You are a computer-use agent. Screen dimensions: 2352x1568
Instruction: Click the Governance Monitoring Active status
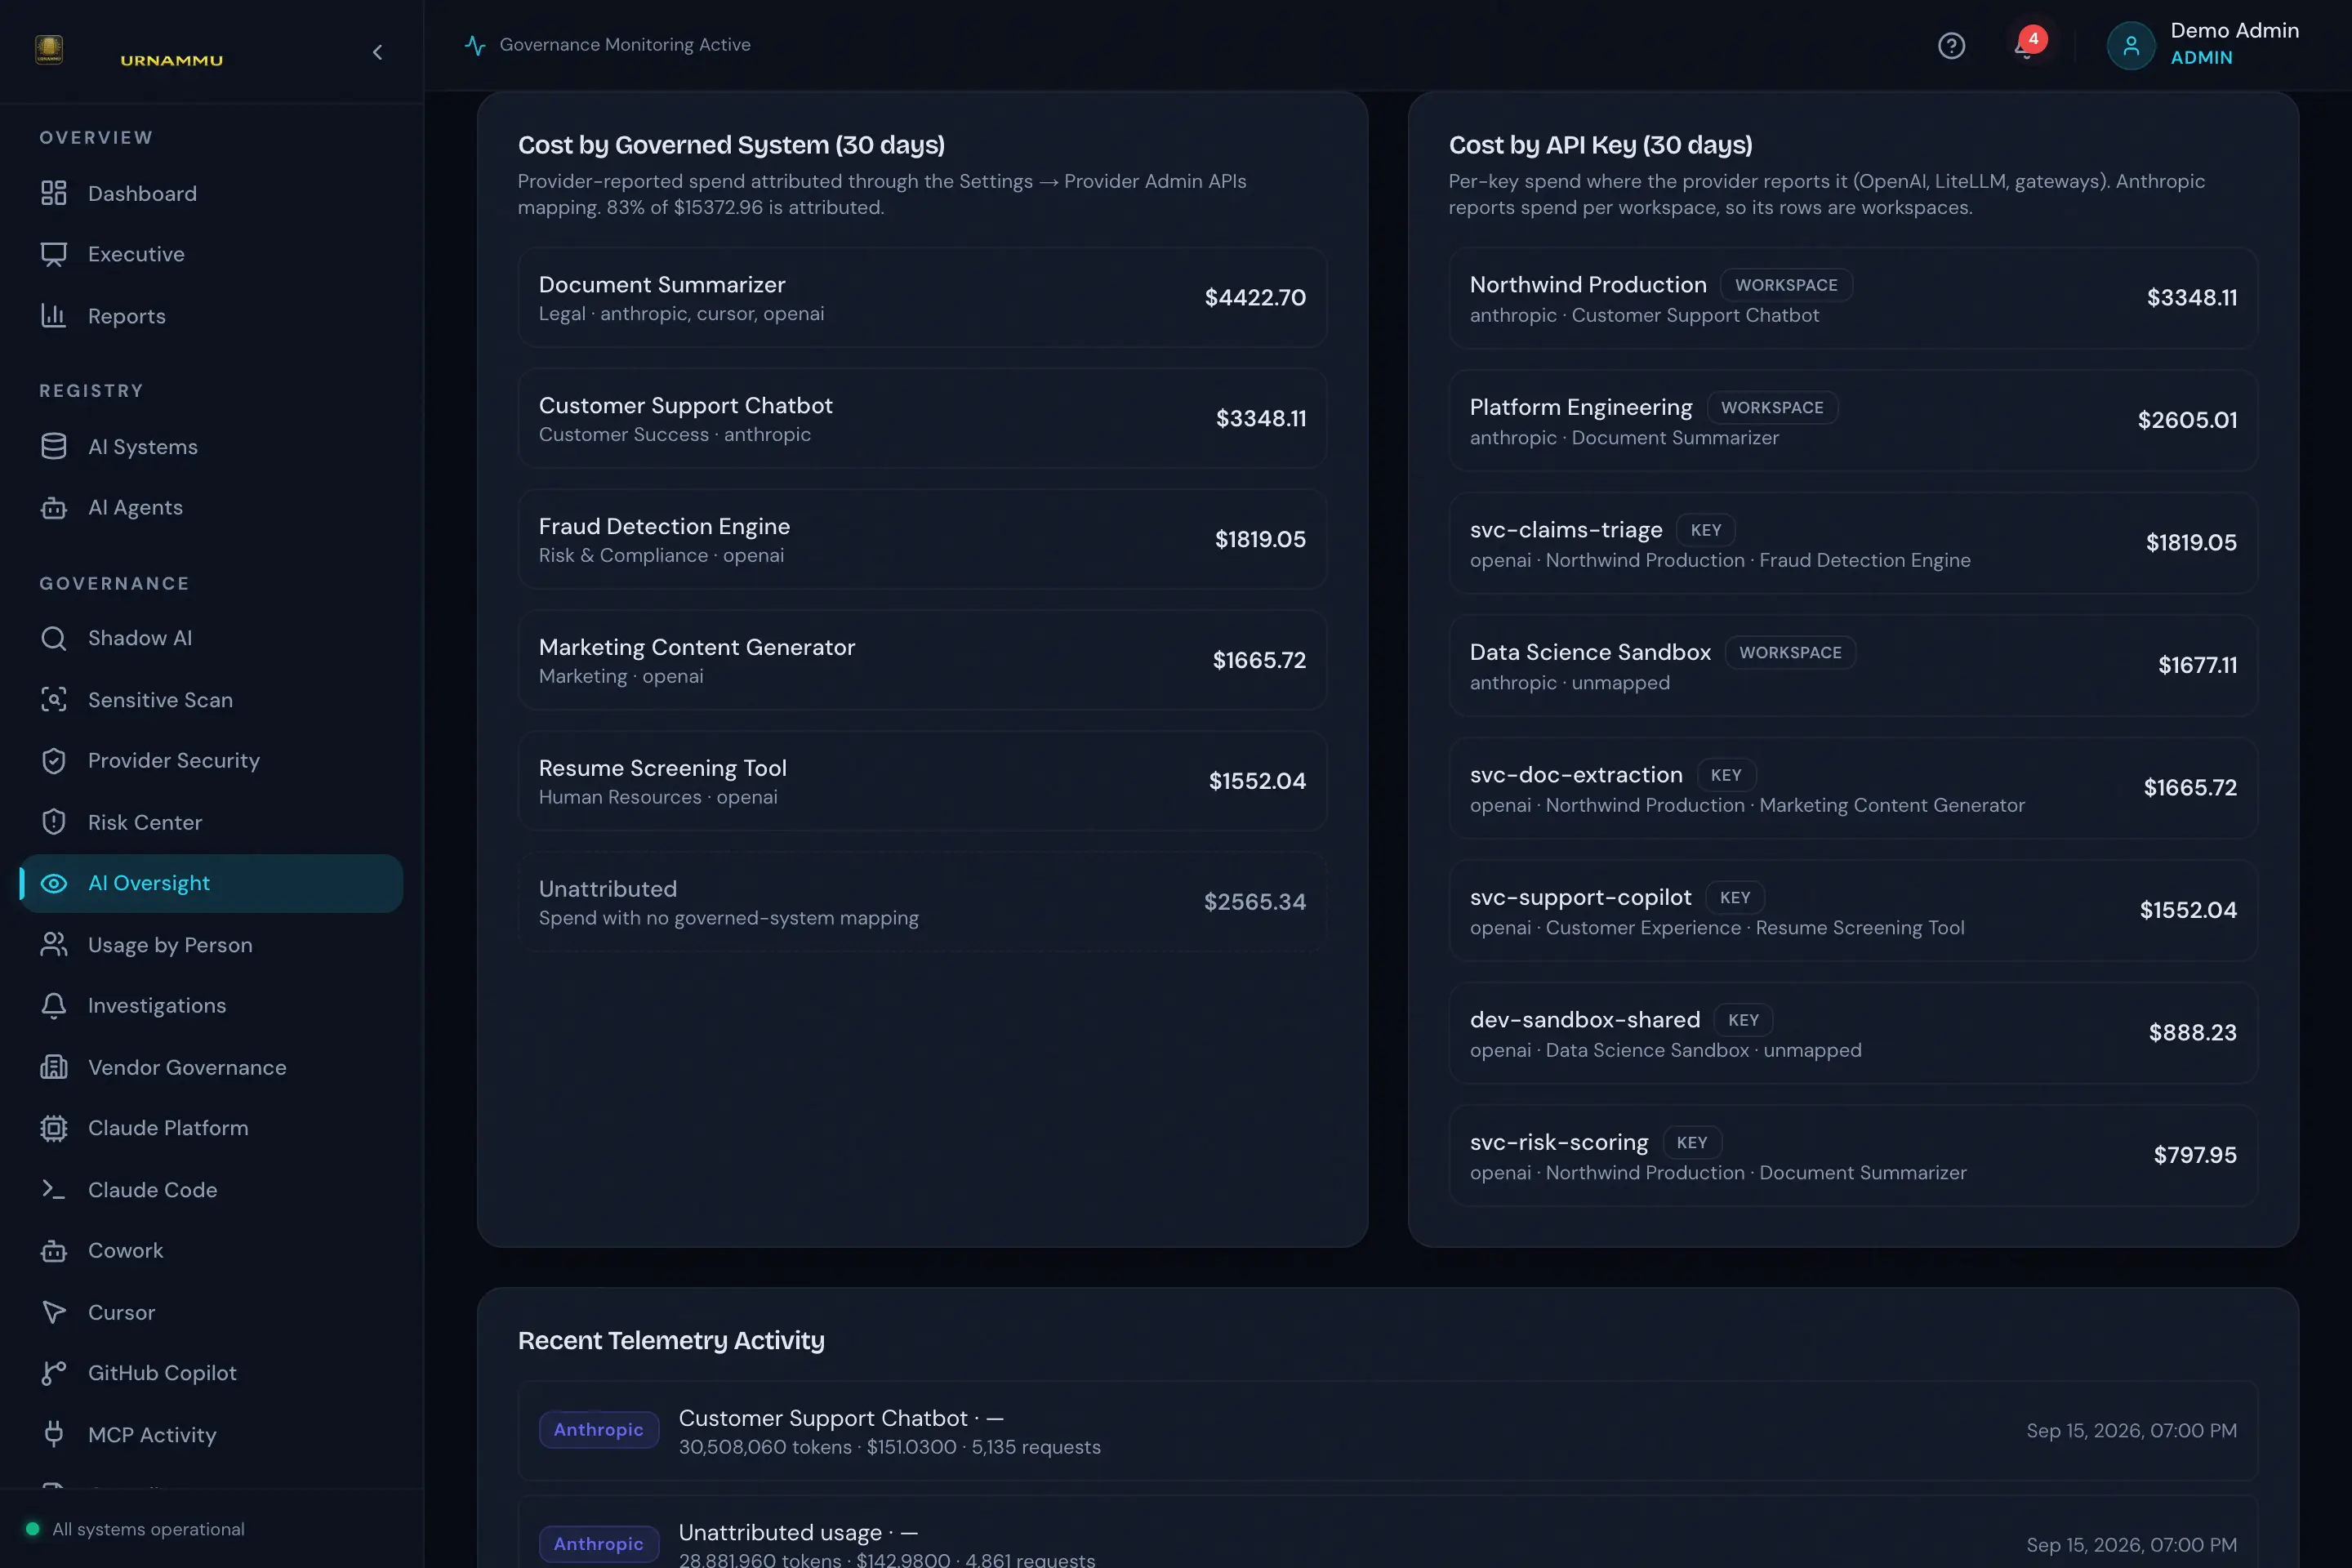click(608, 45)
